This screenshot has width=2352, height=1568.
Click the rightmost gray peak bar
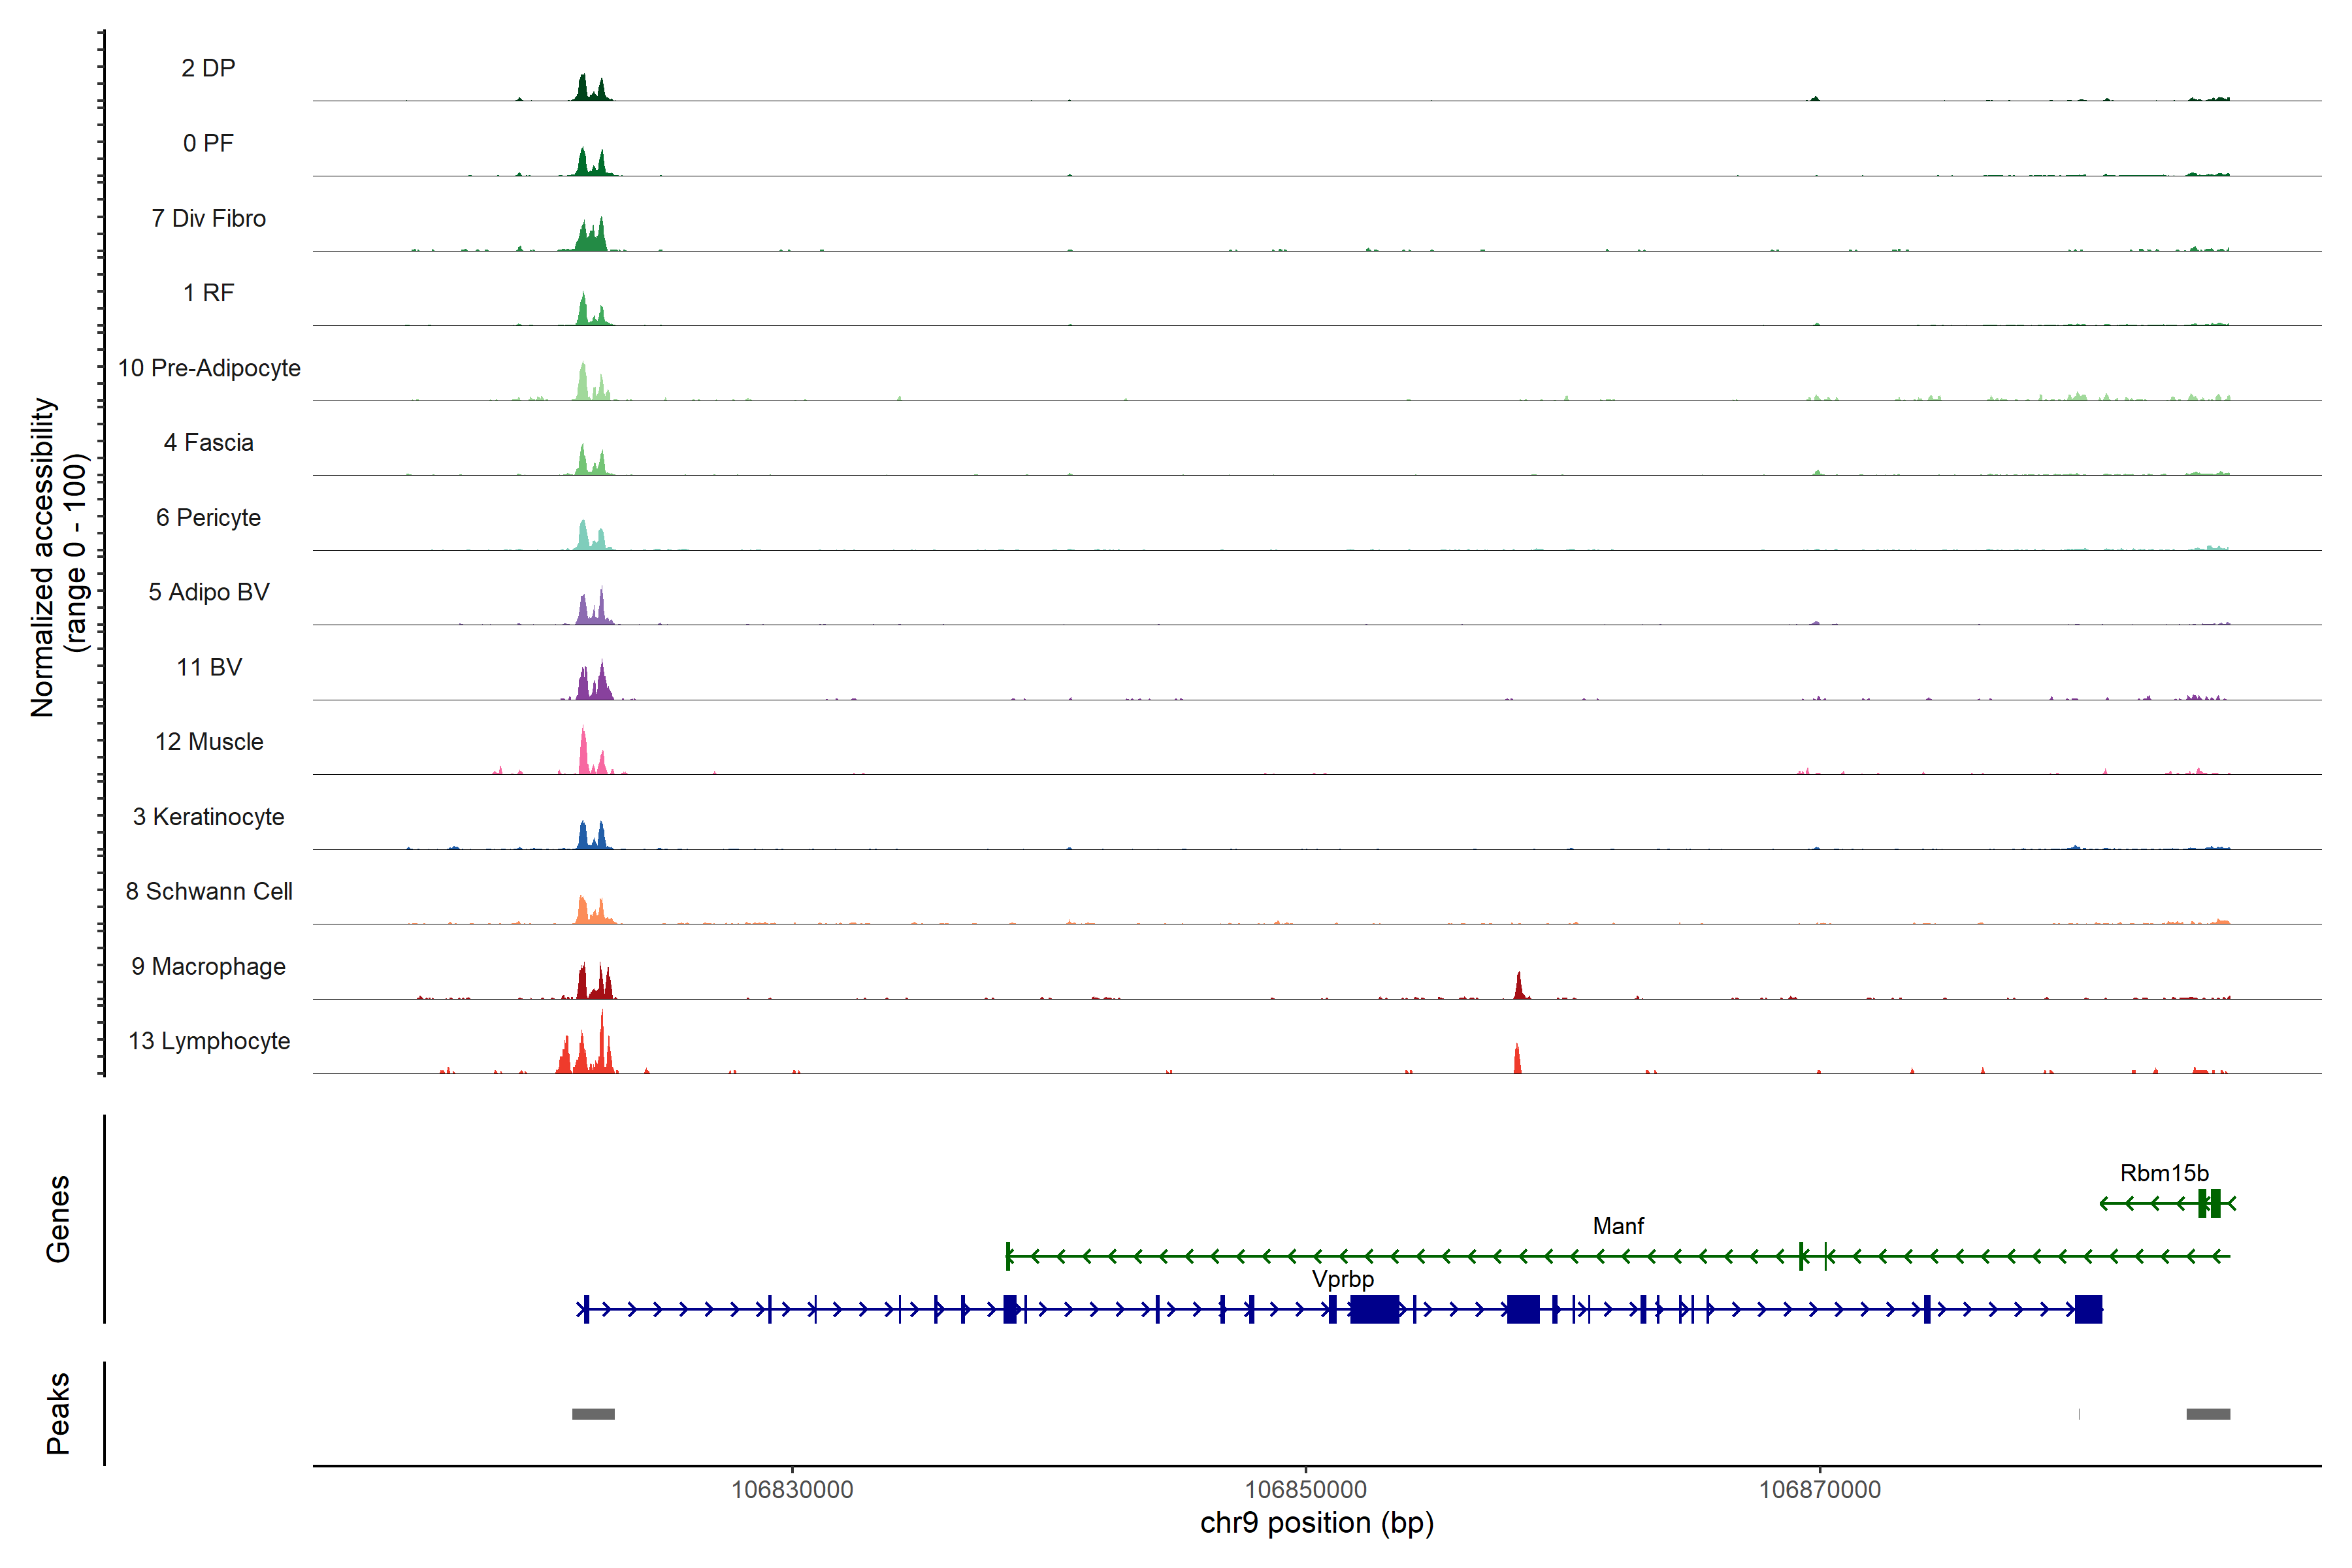[2208, 1414]
